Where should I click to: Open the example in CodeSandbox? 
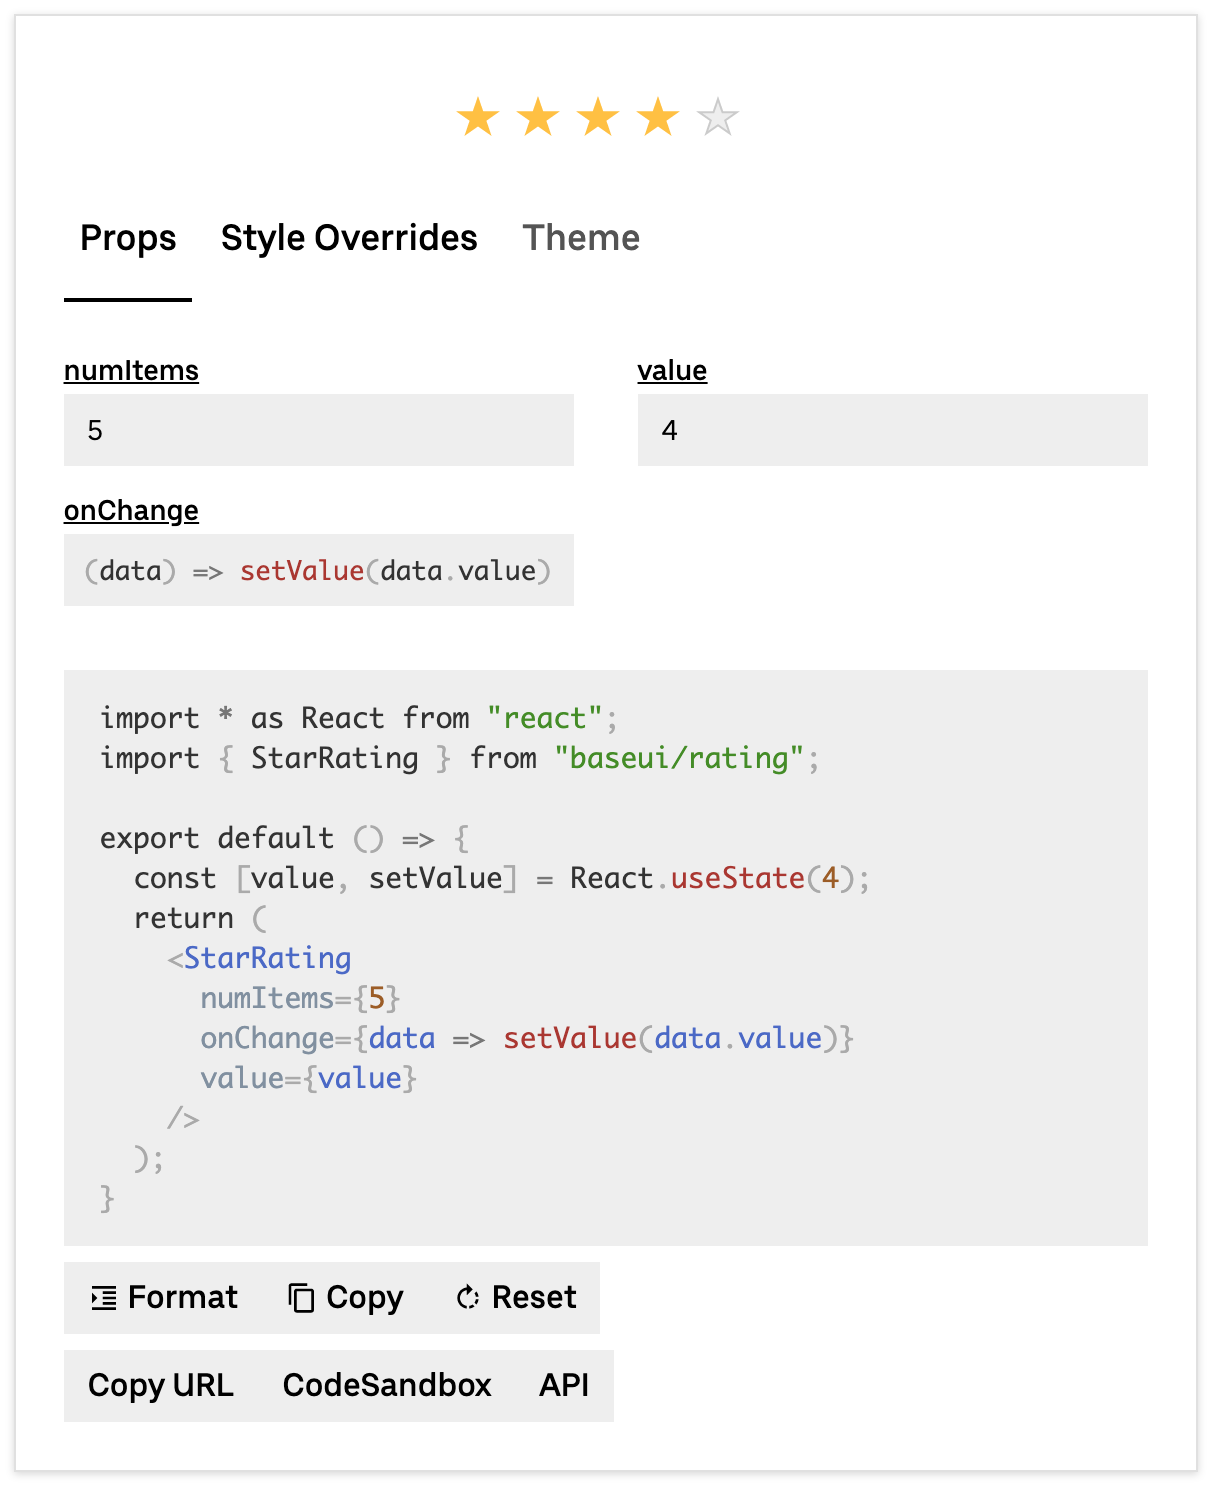coord(387,1386)
